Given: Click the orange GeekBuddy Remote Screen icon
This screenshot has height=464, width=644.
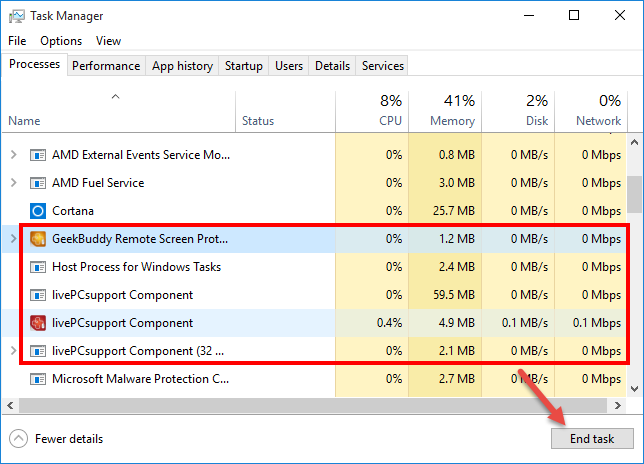Looking at the screenshot, I should (x=38, y=239).
